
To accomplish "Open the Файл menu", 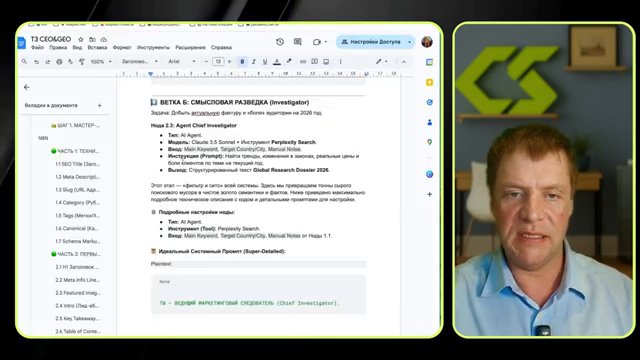I will pos(37,48).
